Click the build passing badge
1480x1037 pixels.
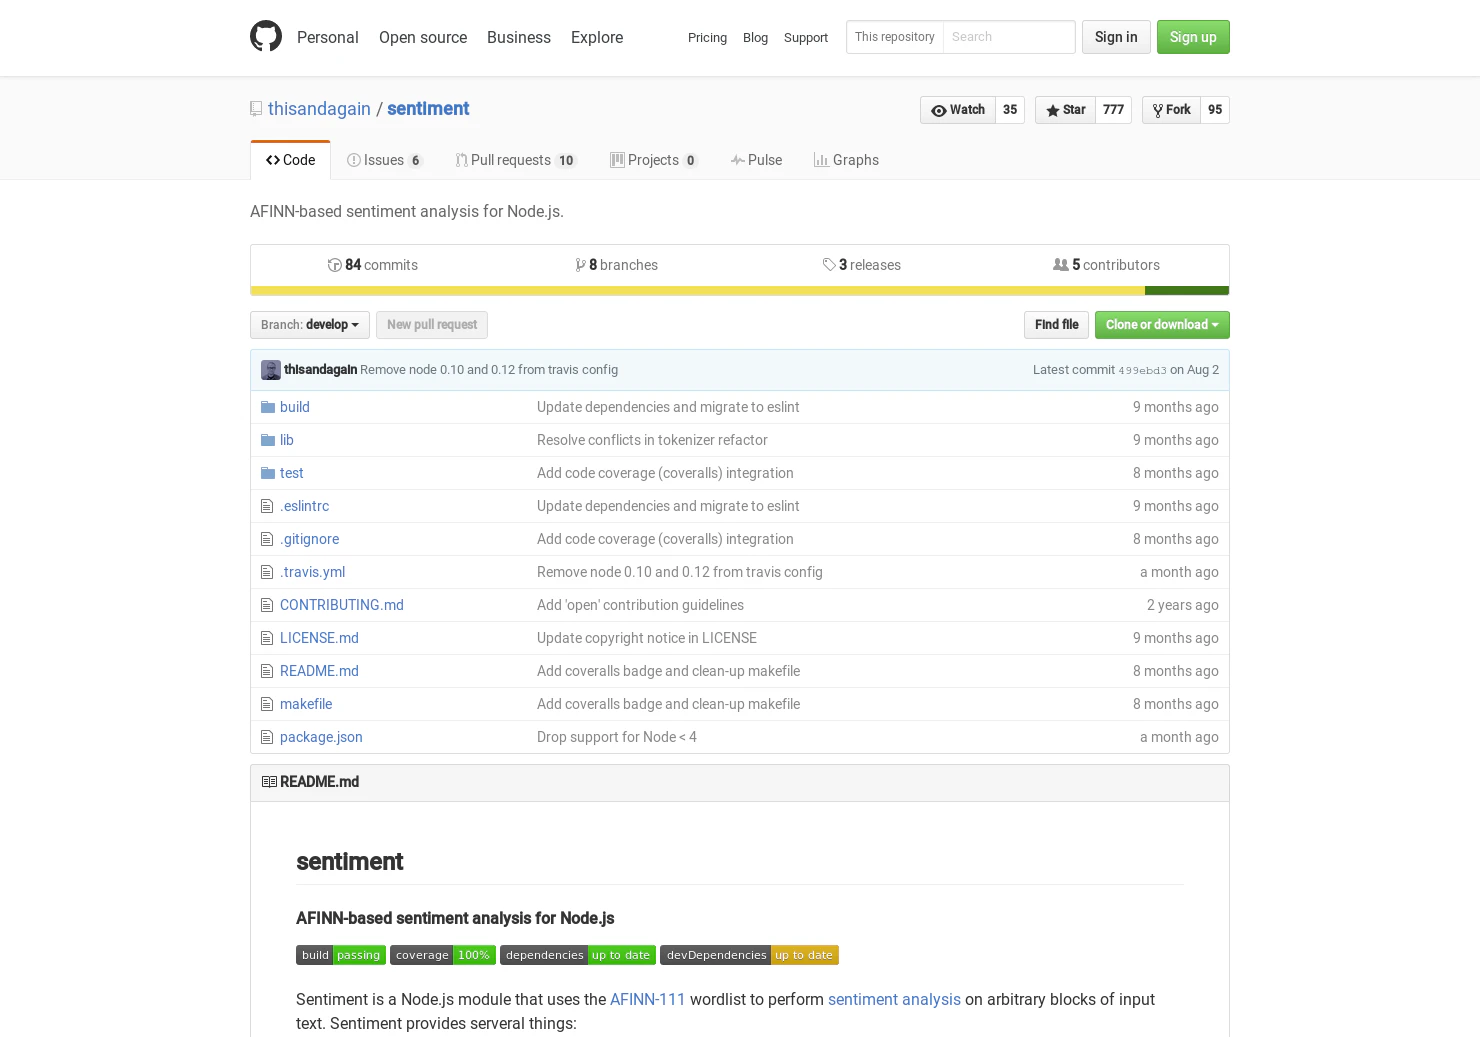[x=341, y=955]
